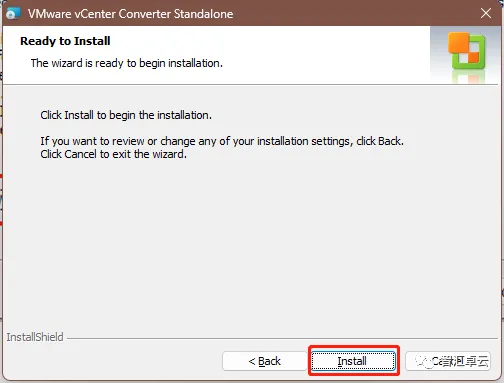Click the orange and green VMware logo
This screenshot has height=383, width=504.
[x=466, y=51]
